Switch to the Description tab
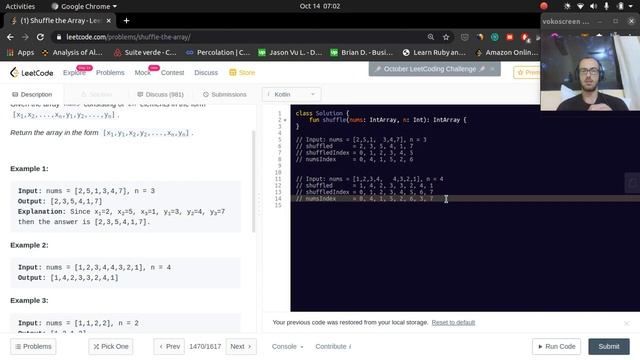Viewport: 640px width, 360px height. pos(32,94)
